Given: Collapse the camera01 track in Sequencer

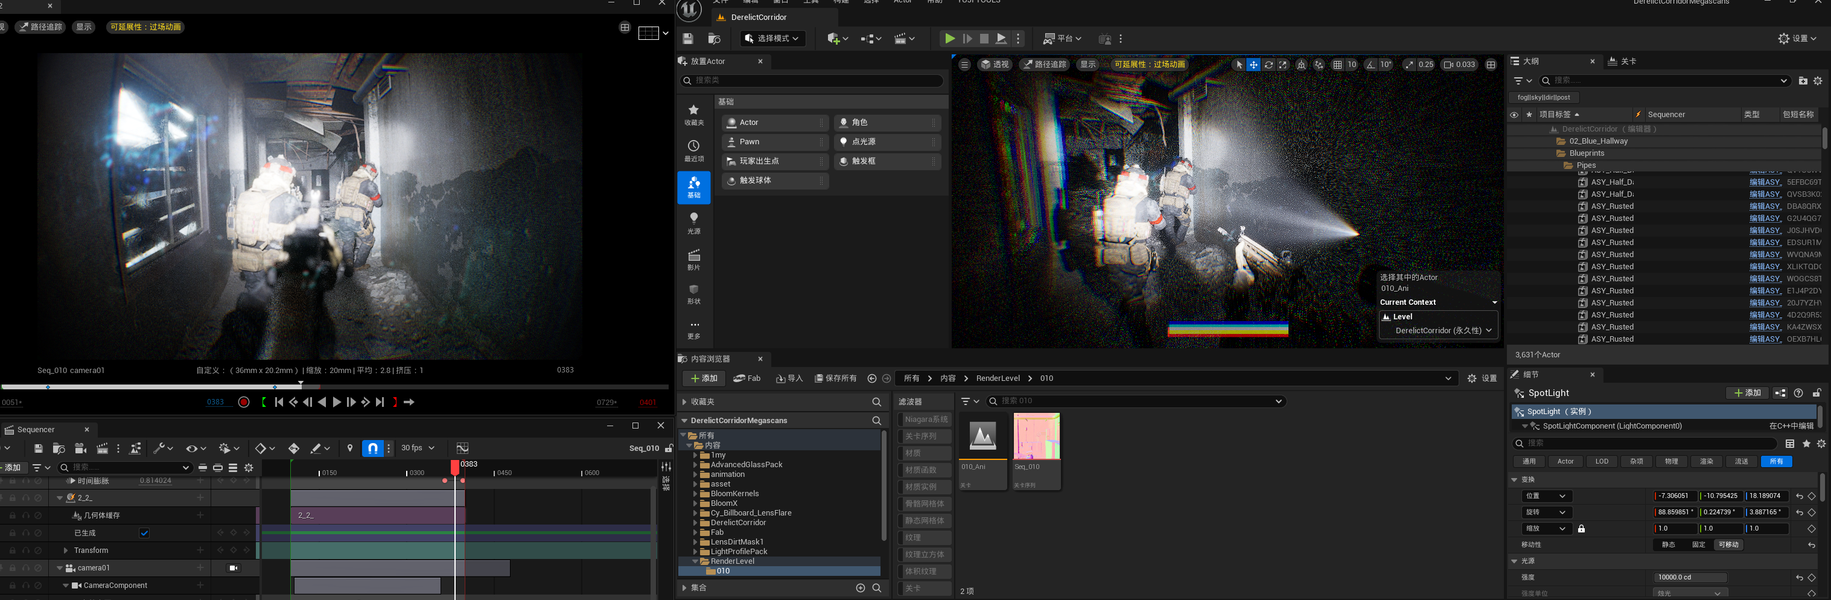Looking at the screenshot, I should pyautogui.click(x=59, y=568).
